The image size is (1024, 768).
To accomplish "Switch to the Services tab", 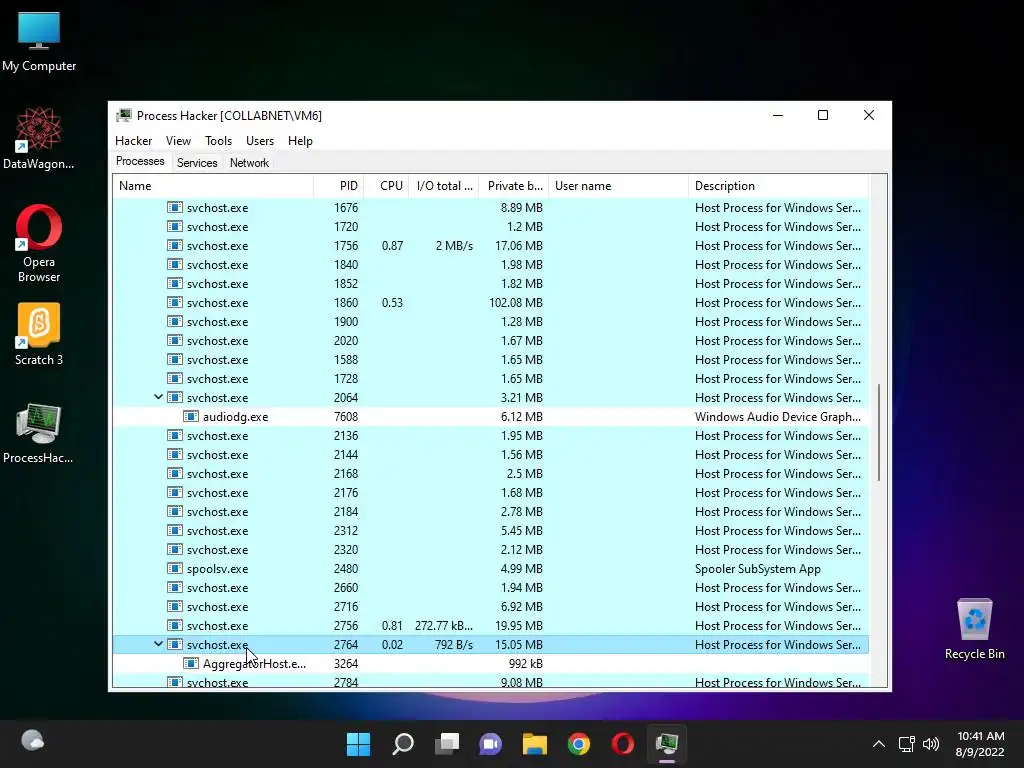I will tap(197, 163).
